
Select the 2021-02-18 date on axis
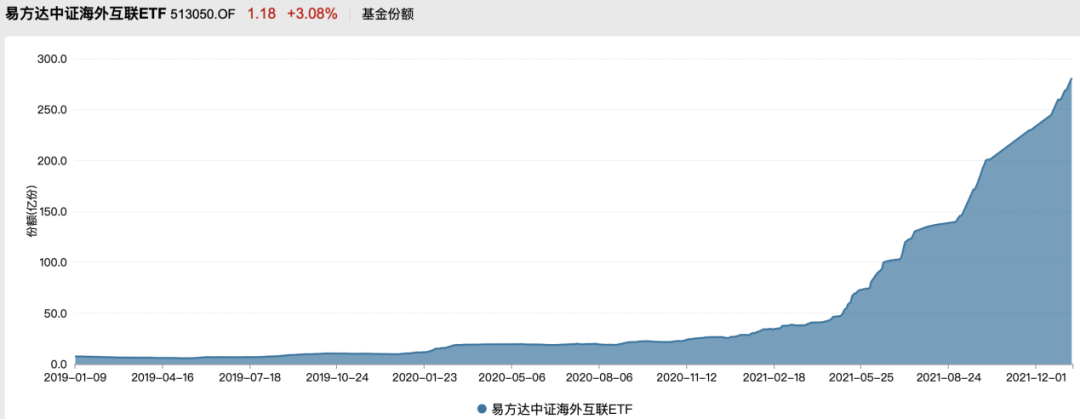pyautogui.click(x=773, y=378)
